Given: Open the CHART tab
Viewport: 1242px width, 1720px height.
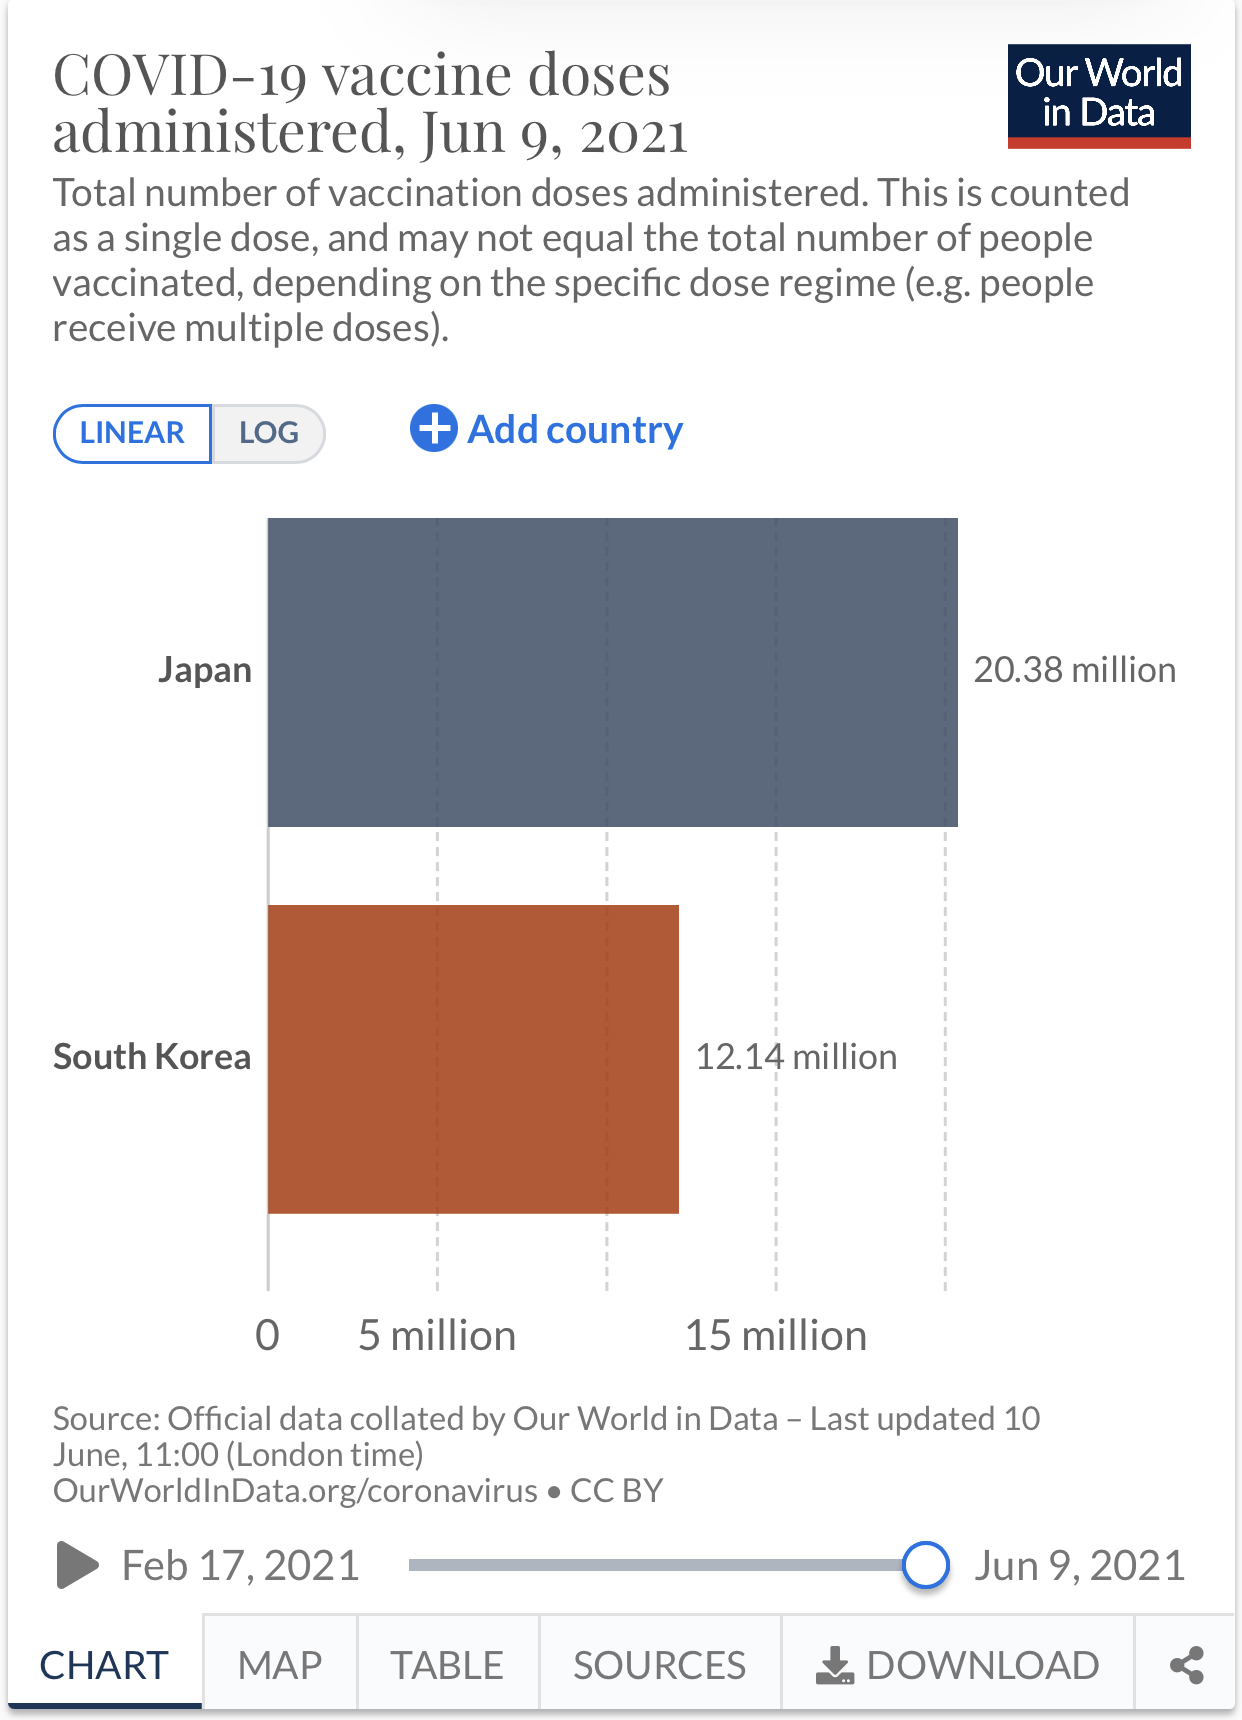Looking at the screenshot, I should coord(104,1665).
